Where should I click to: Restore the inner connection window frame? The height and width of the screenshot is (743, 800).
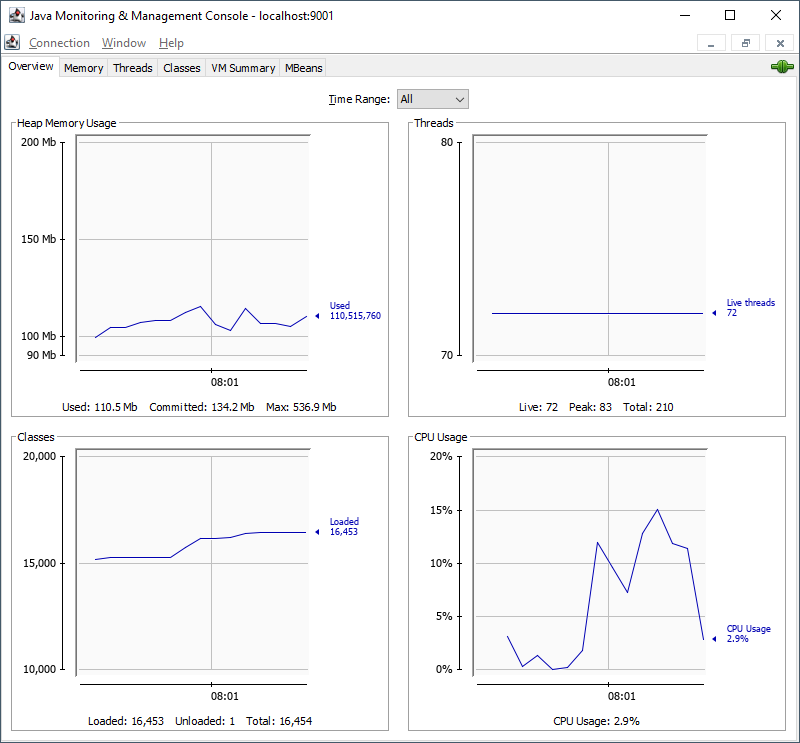[745, 43]
